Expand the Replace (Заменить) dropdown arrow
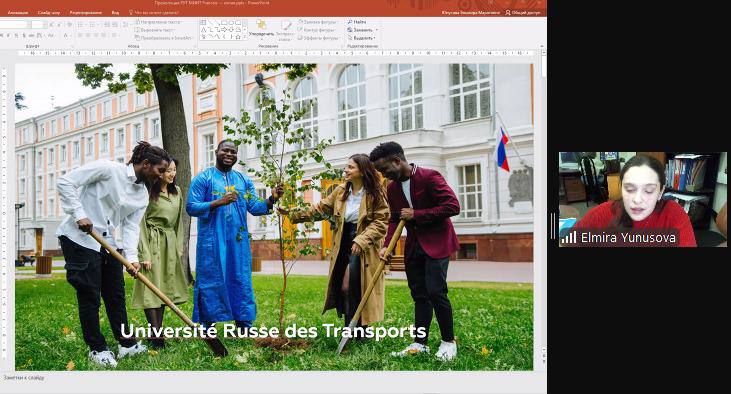 coord(377,30)
